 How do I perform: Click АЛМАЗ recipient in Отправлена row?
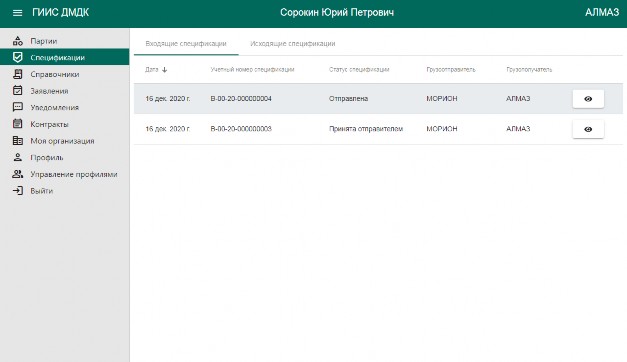518,99
